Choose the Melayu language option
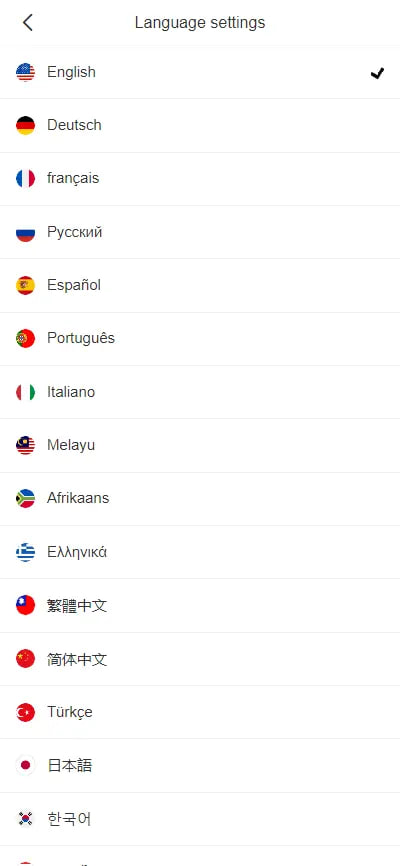The width and height of the screenshot is (400, 866). (x=200, y=445)
